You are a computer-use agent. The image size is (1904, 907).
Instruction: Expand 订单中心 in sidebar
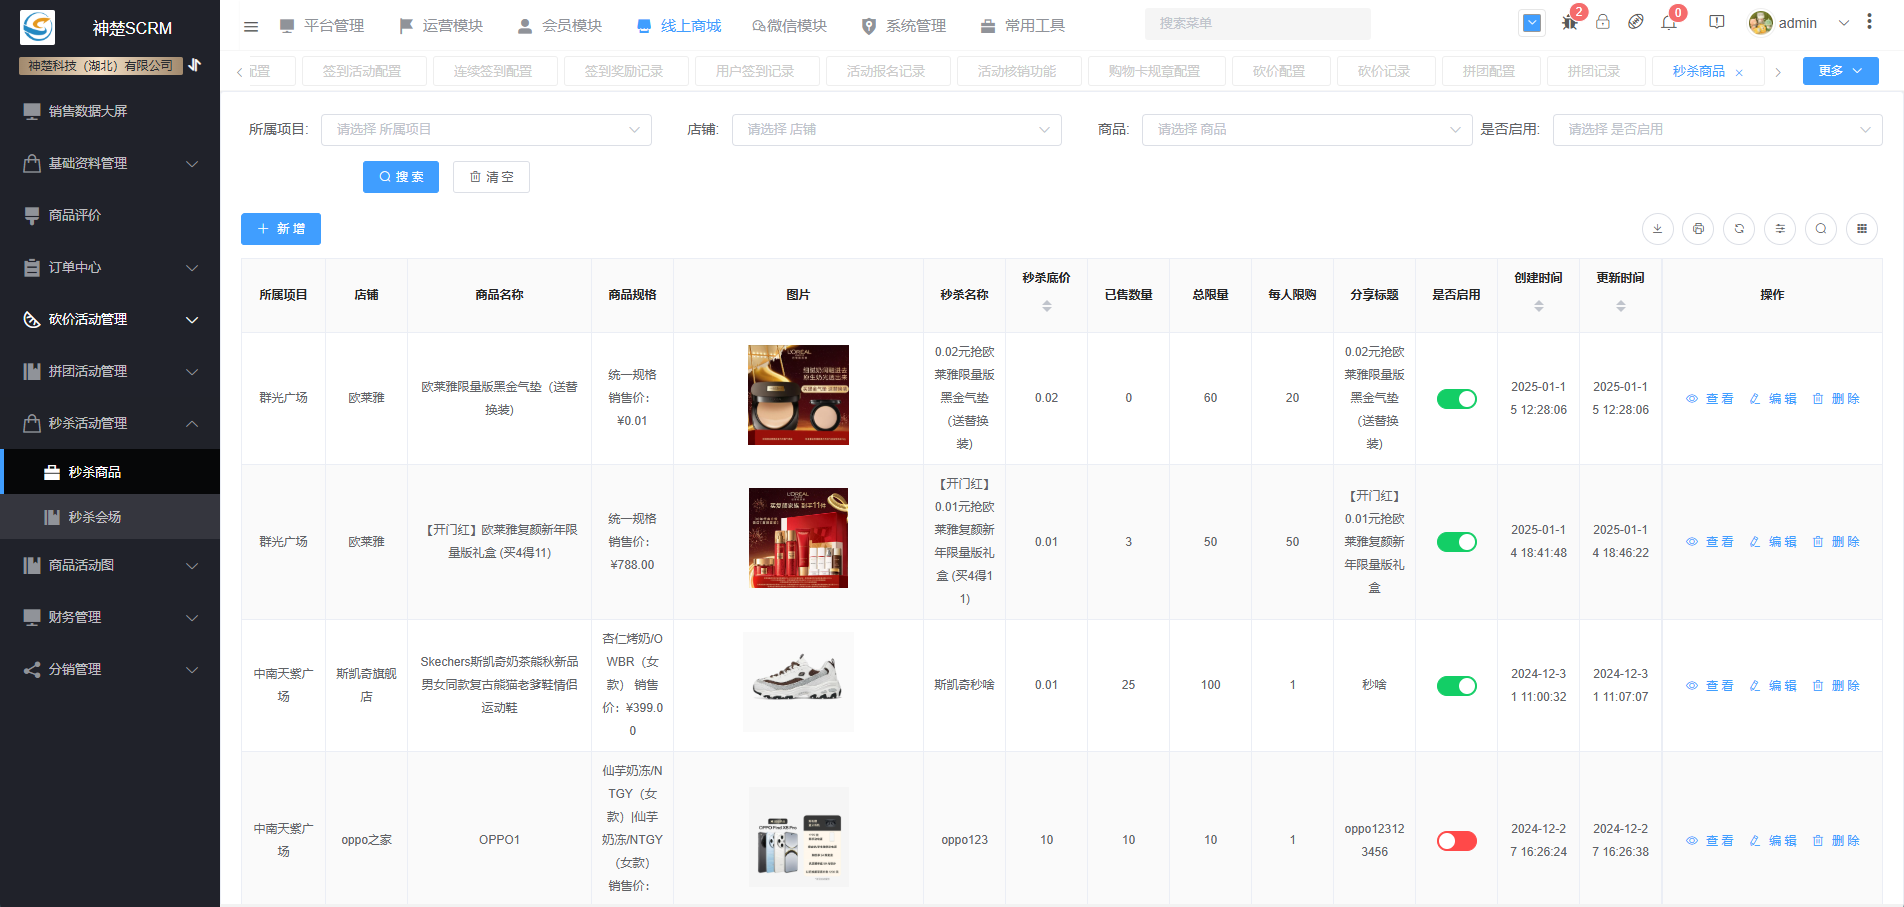(110, 267)
